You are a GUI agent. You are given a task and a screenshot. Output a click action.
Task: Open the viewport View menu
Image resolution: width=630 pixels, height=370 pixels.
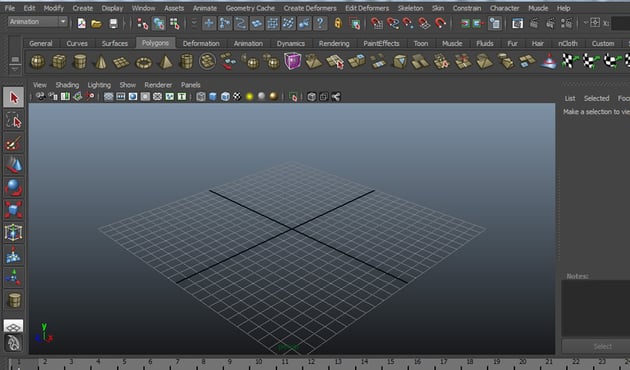click(40, 85)
